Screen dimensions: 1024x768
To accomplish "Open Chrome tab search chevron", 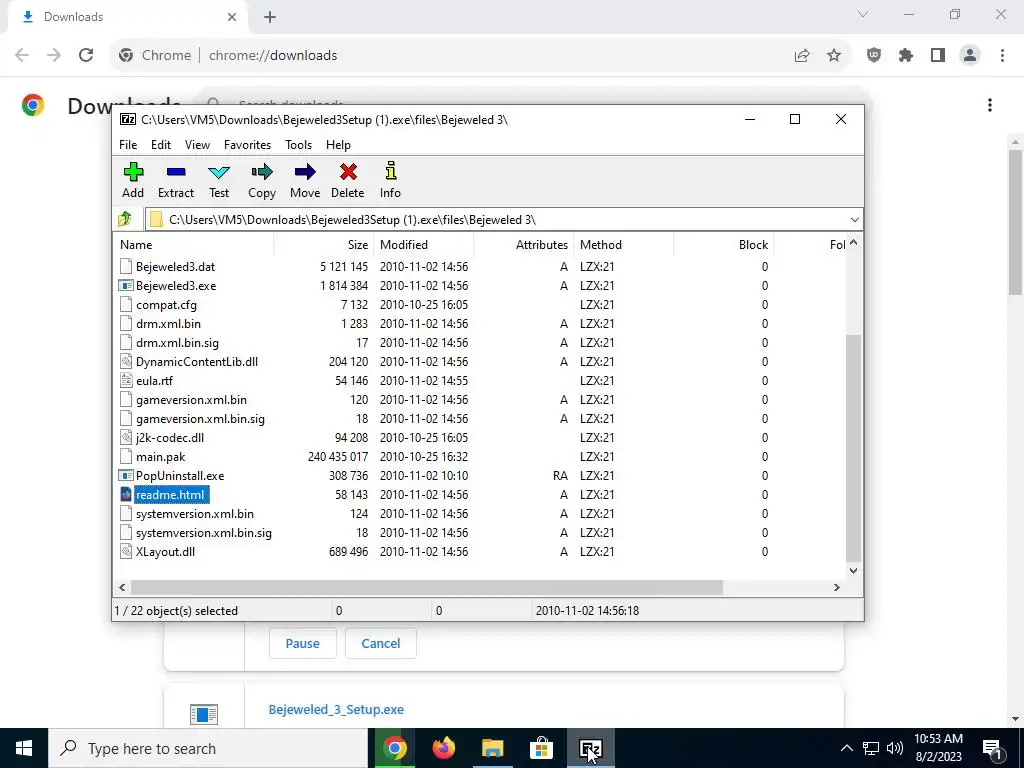I will (x=863, y=14).
